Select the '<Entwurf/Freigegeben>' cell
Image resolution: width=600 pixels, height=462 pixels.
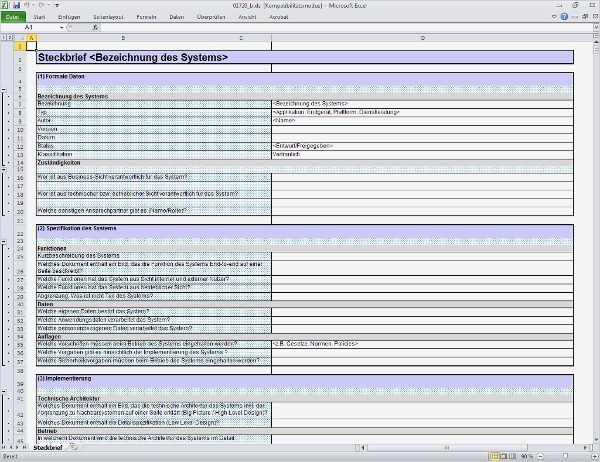422,146
